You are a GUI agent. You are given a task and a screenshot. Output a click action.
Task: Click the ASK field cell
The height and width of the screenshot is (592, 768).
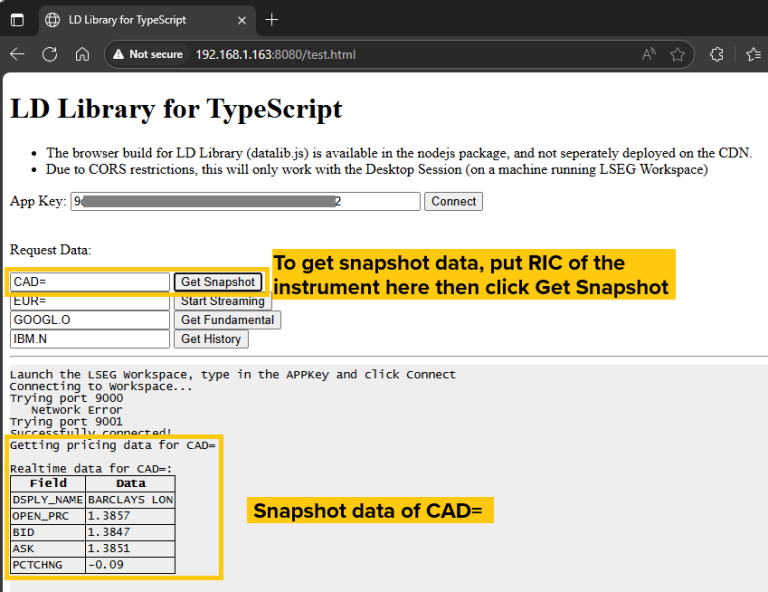[48, 548]
